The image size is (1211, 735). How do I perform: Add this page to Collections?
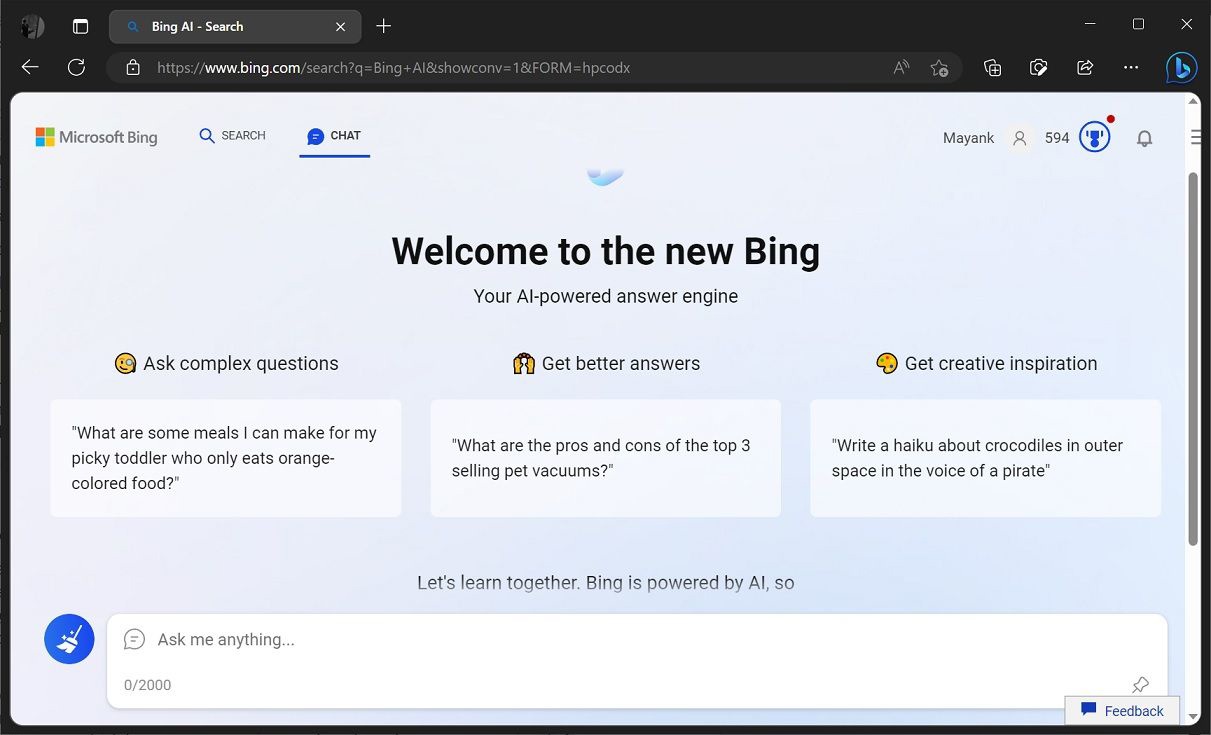(991, 67)
